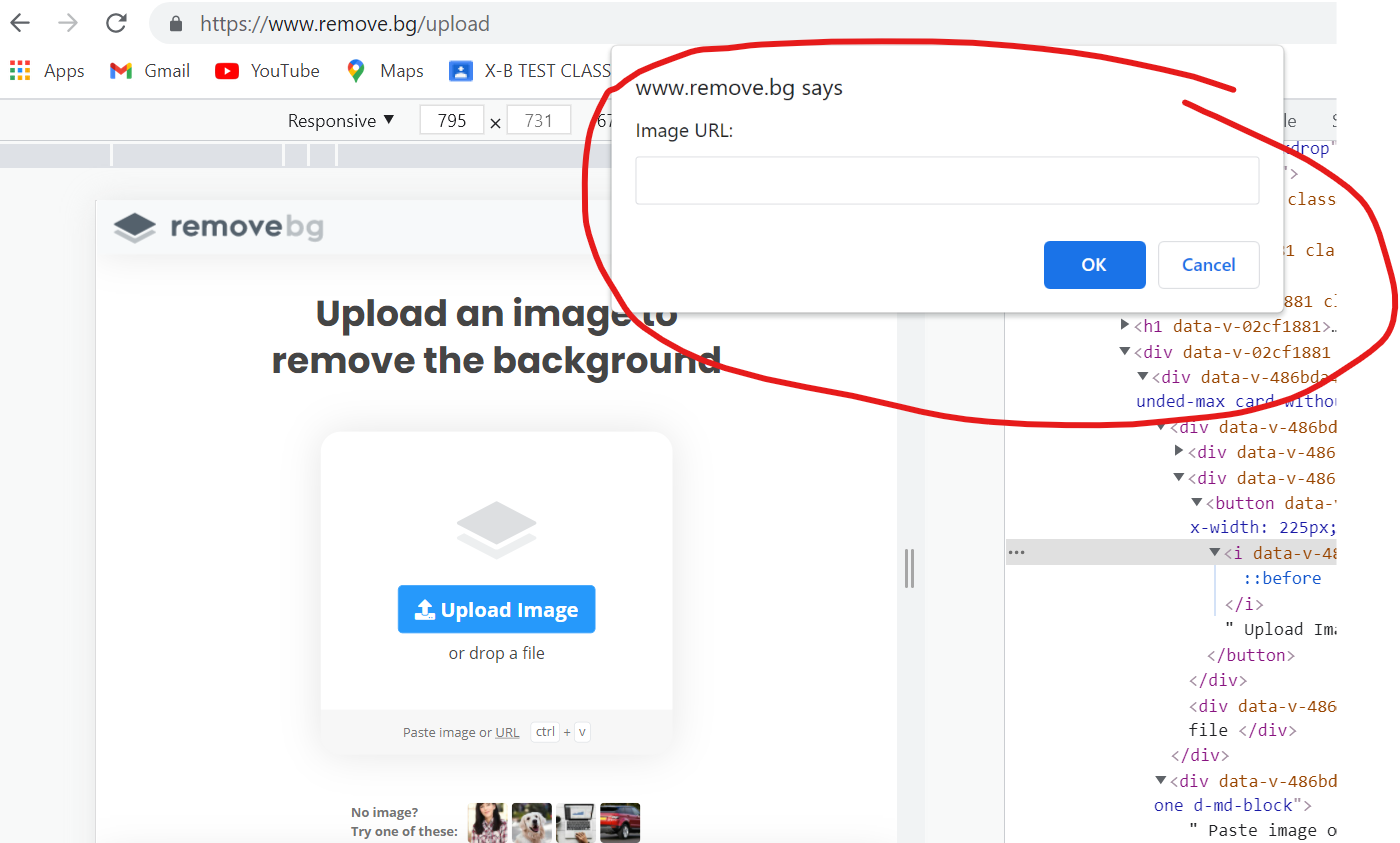This screenshot has height=843, width=1400.
Task: Collapse the button element node
Action: 1196,503
